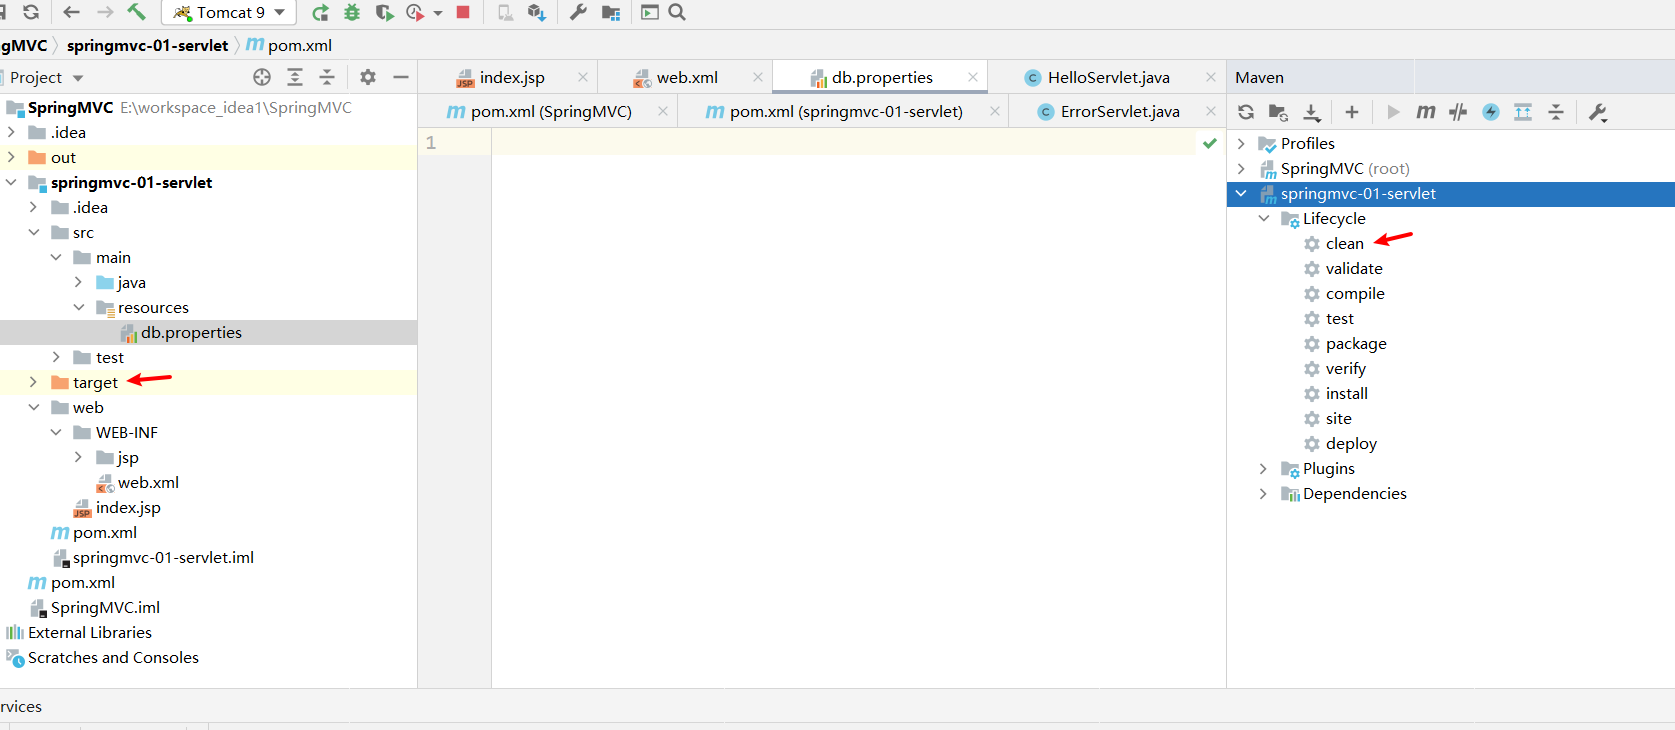Expand SpringMVC (root) in Maven panel
1675x730 pixels.
pos(1241,168)
